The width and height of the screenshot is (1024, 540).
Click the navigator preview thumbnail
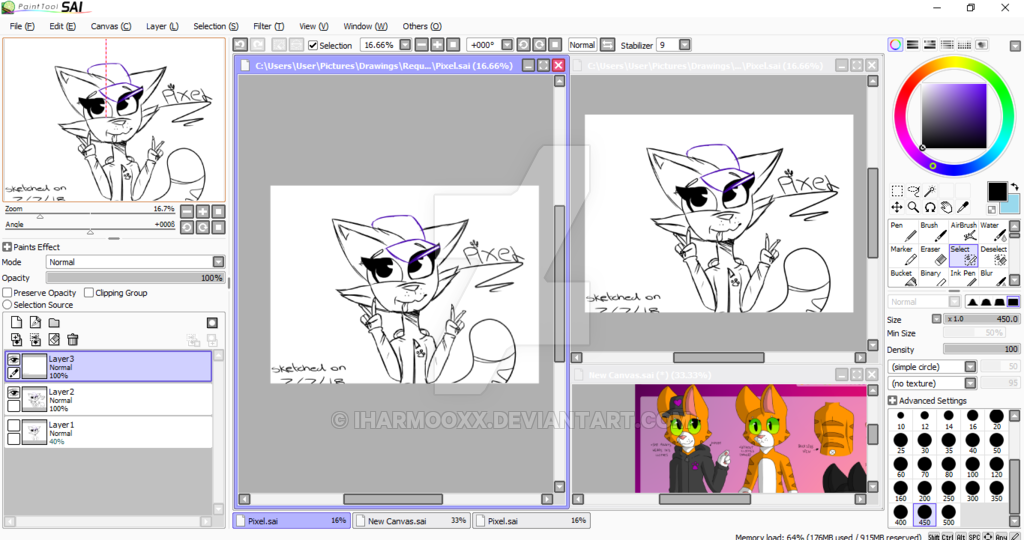coord(114,119)
